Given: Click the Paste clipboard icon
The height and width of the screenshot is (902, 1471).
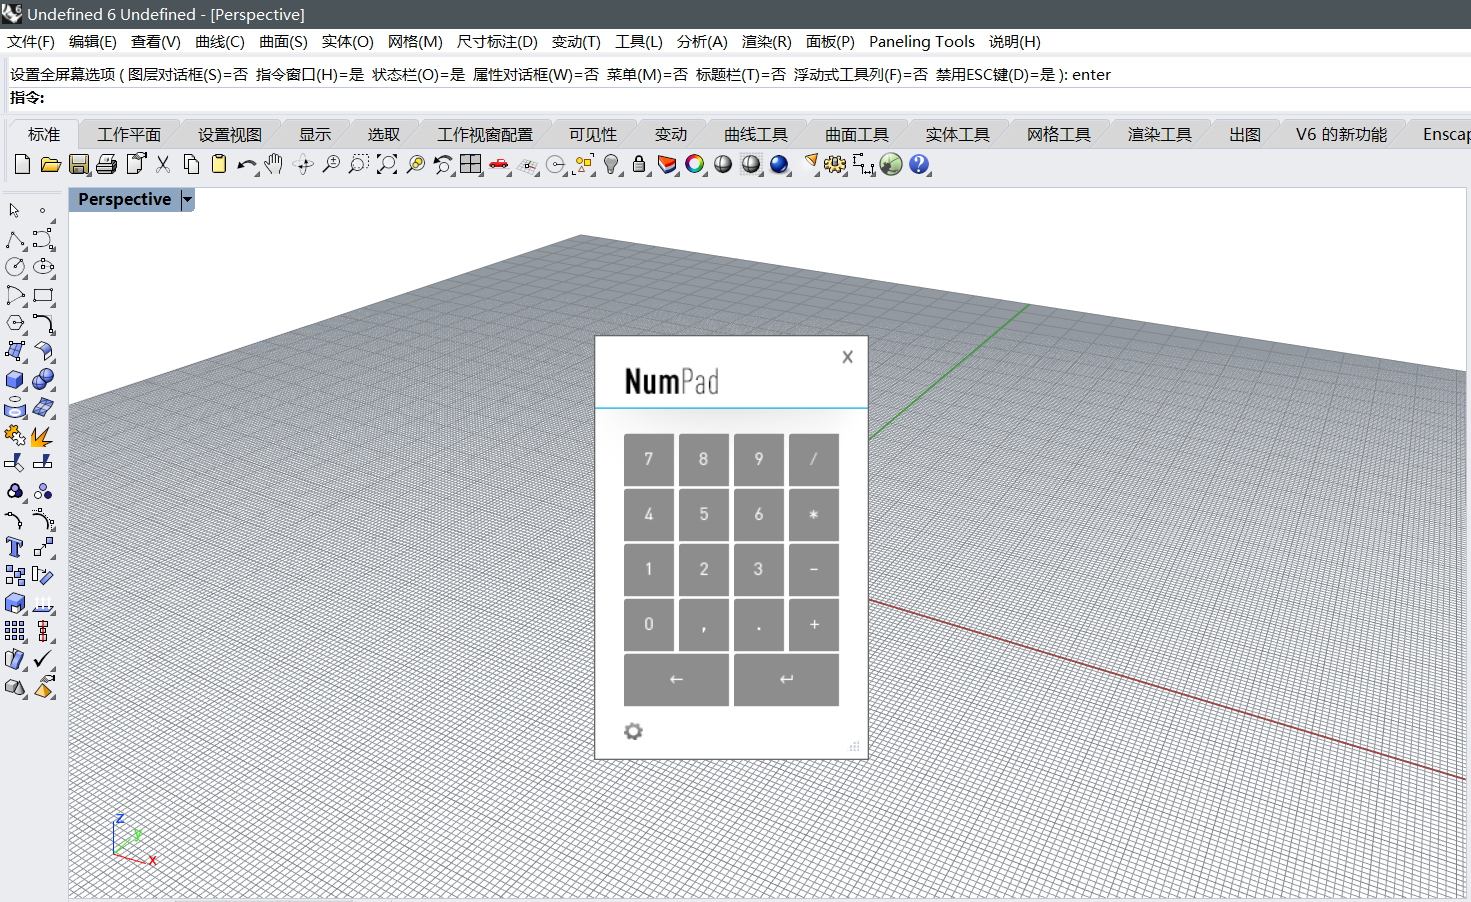Looking at the screenshot, I should (x=219, y=165).
